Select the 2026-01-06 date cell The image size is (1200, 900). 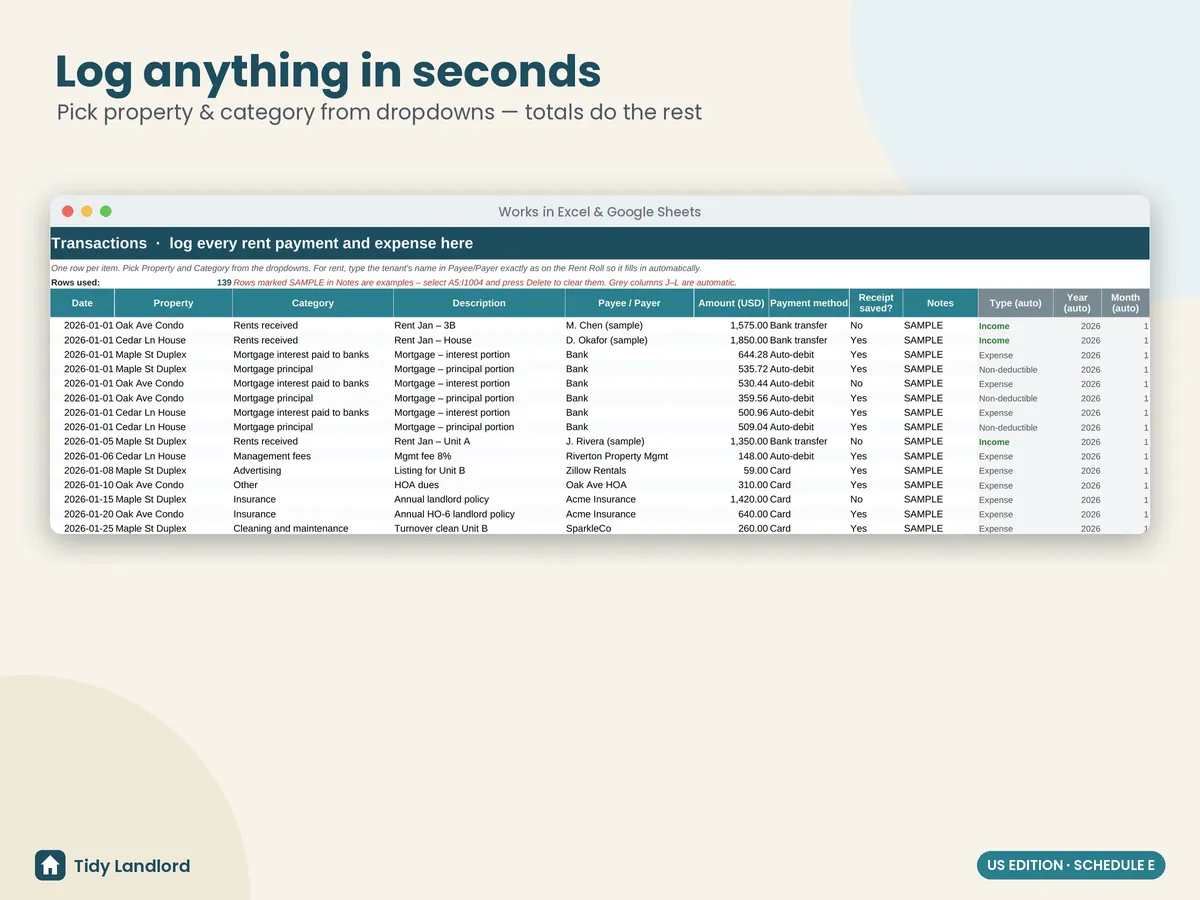82,456
